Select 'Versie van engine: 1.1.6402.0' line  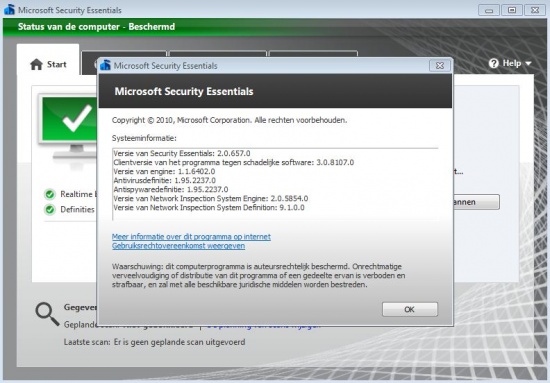tap(164, 172)
